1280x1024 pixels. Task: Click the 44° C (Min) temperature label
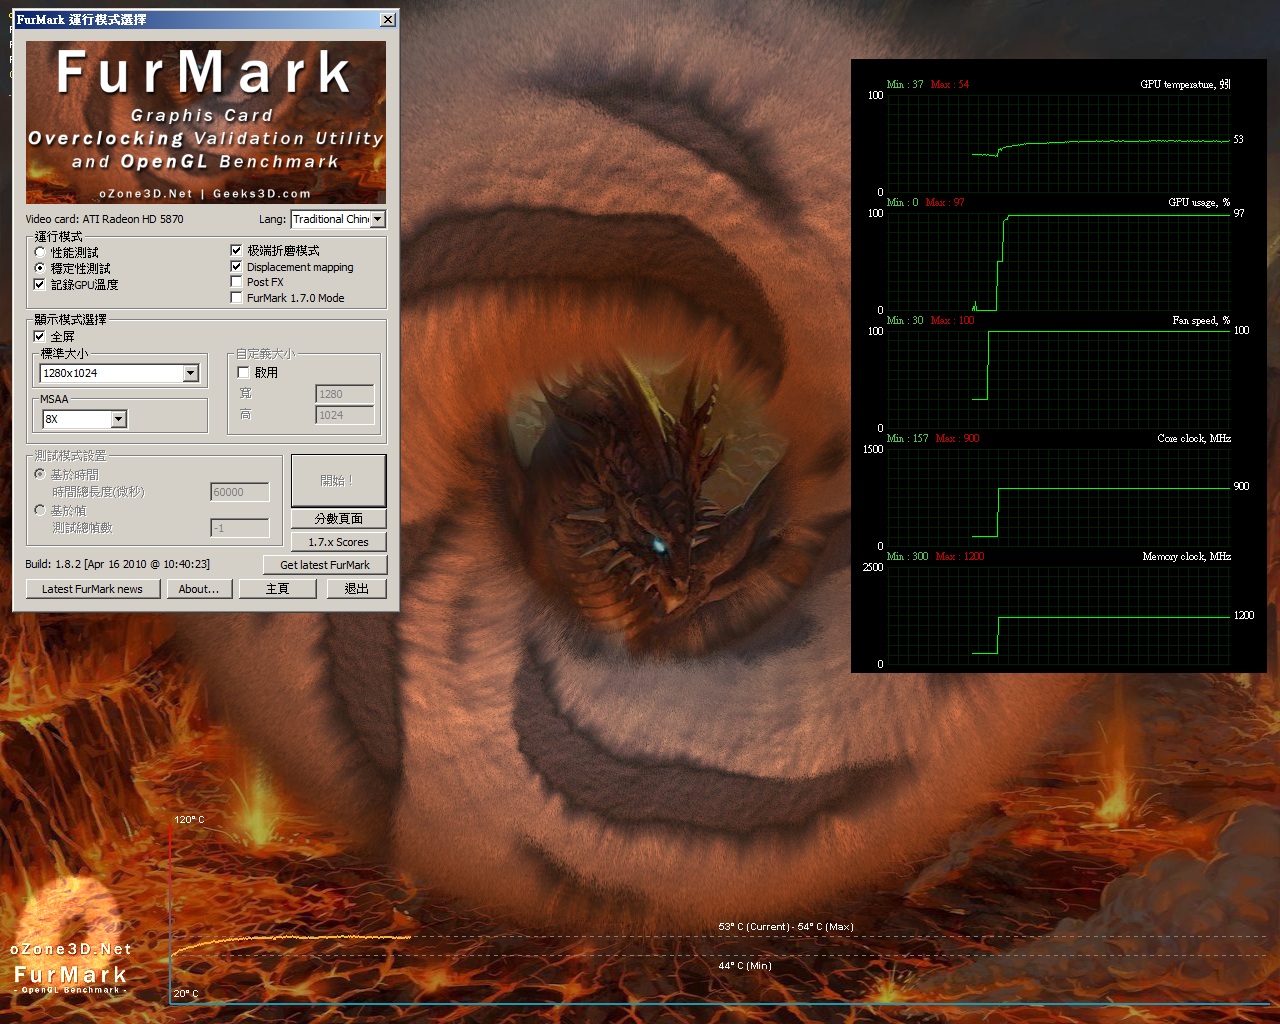(x=745, y=966)
